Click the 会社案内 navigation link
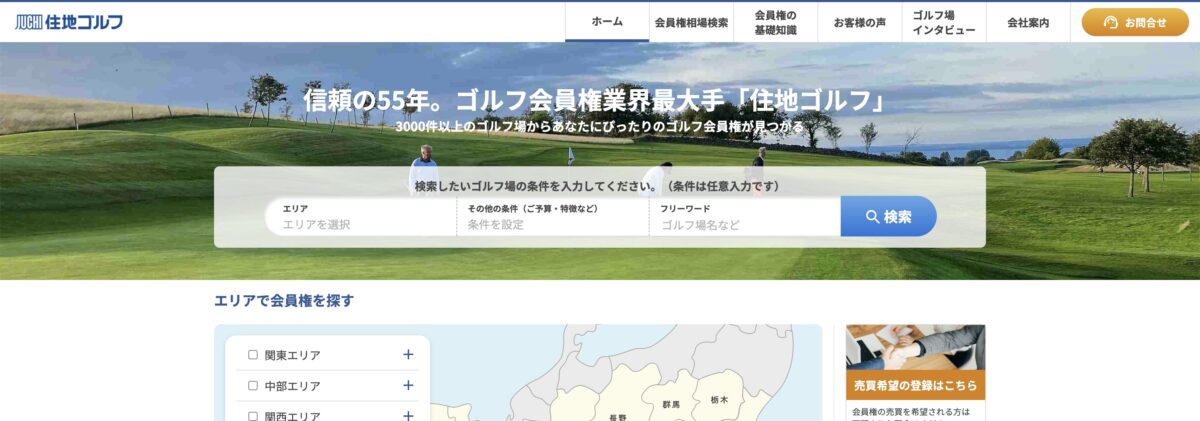Screen dimensions: 1200x421 1027,22
